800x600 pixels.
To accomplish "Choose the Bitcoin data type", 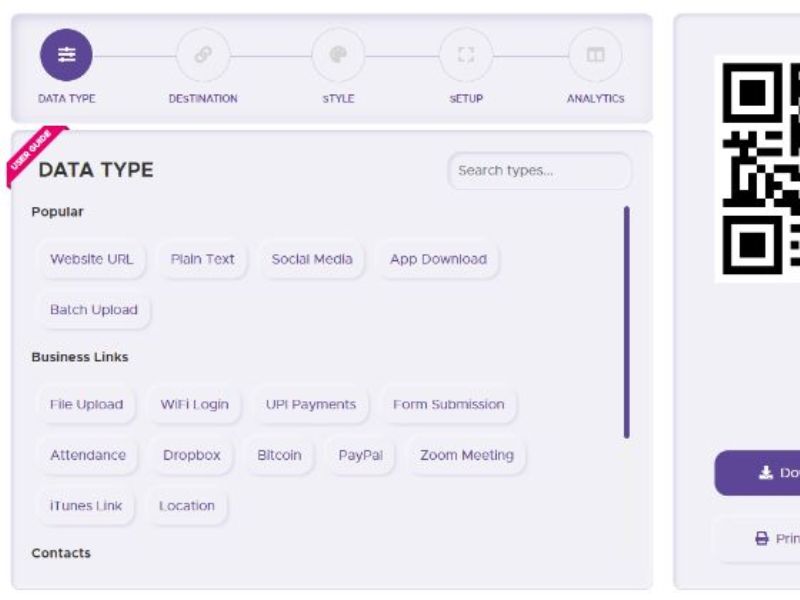I will [x=279, y=455].
